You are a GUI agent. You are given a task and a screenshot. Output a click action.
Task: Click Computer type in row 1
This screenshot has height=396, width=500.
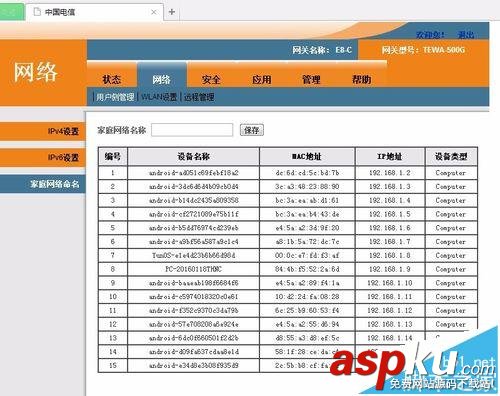click(x=451, y=173)
